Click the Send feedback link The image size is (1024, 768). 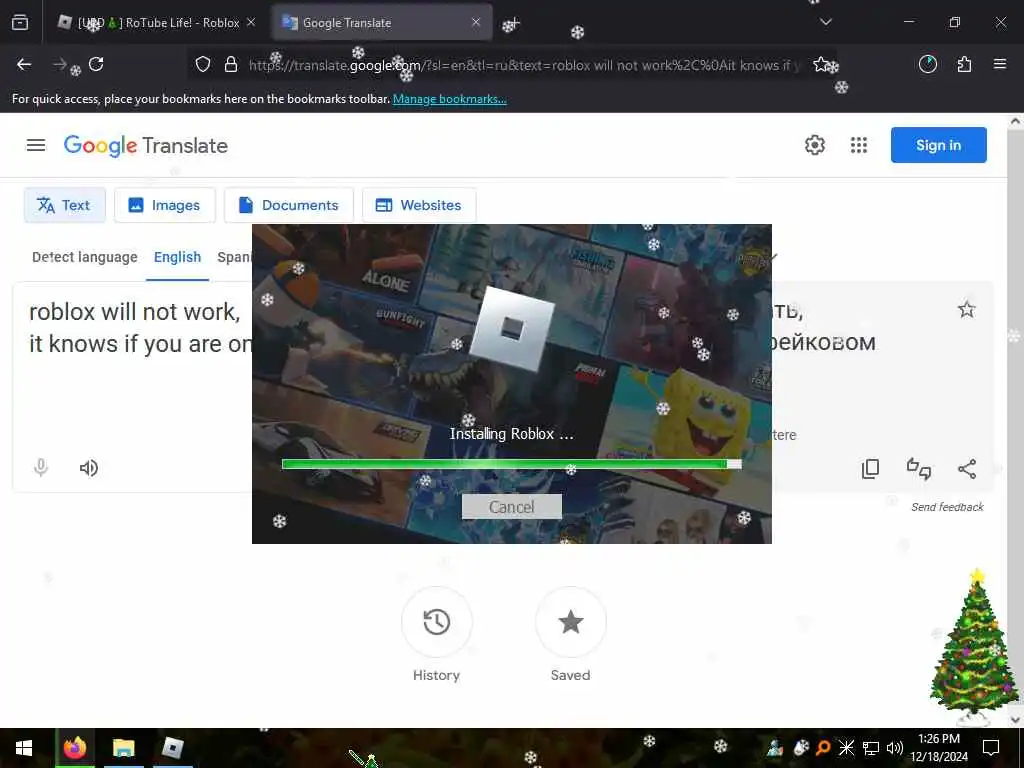(948, 507)
